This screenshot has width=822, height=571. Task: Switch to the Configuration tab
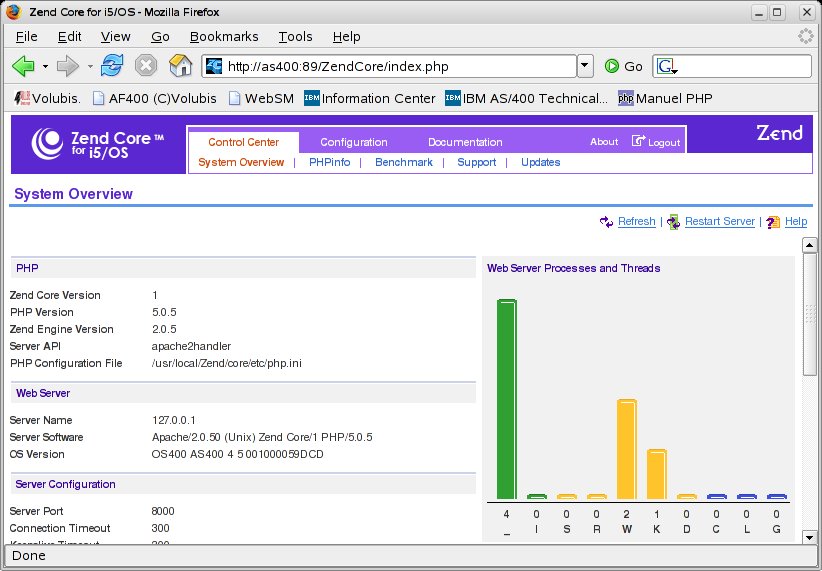pos(354,142)
